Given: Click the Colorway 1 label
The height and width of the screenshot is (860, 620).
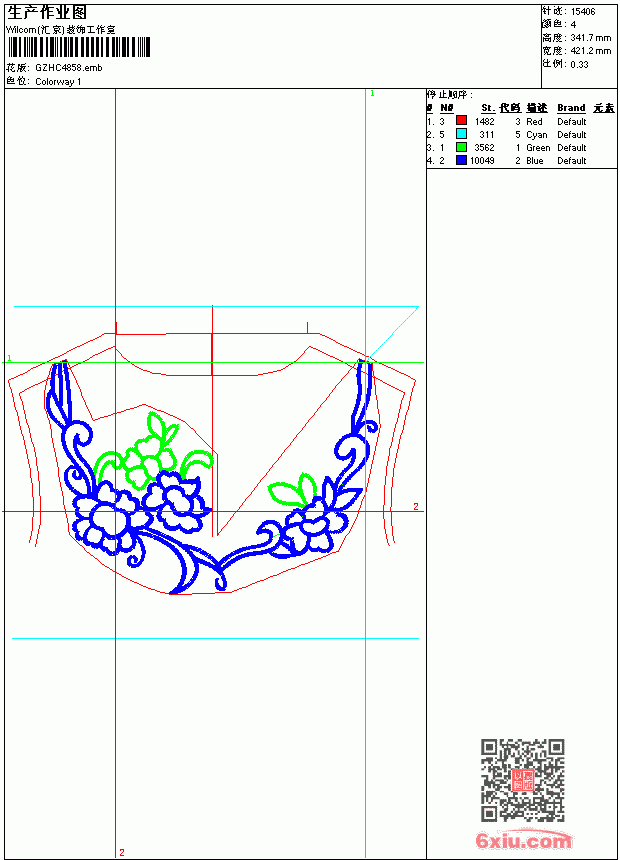Looking at the screenshot, I should [58, 82].
